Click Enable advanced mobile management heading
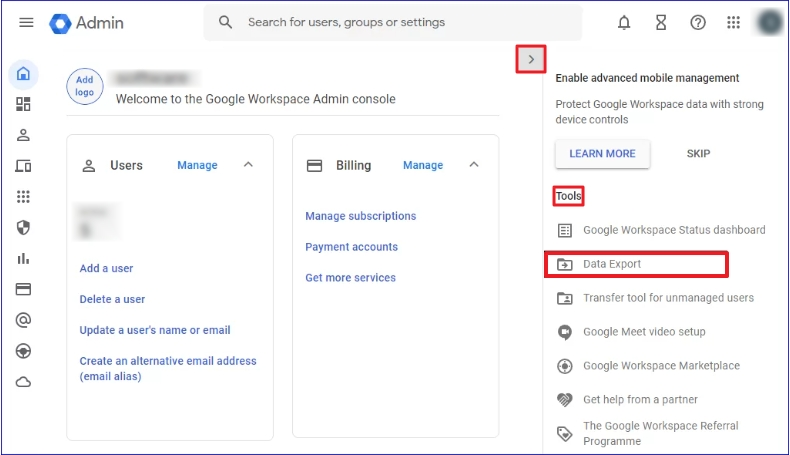The width and height of the screenshot is (790, 455). [x=647, y=78]
